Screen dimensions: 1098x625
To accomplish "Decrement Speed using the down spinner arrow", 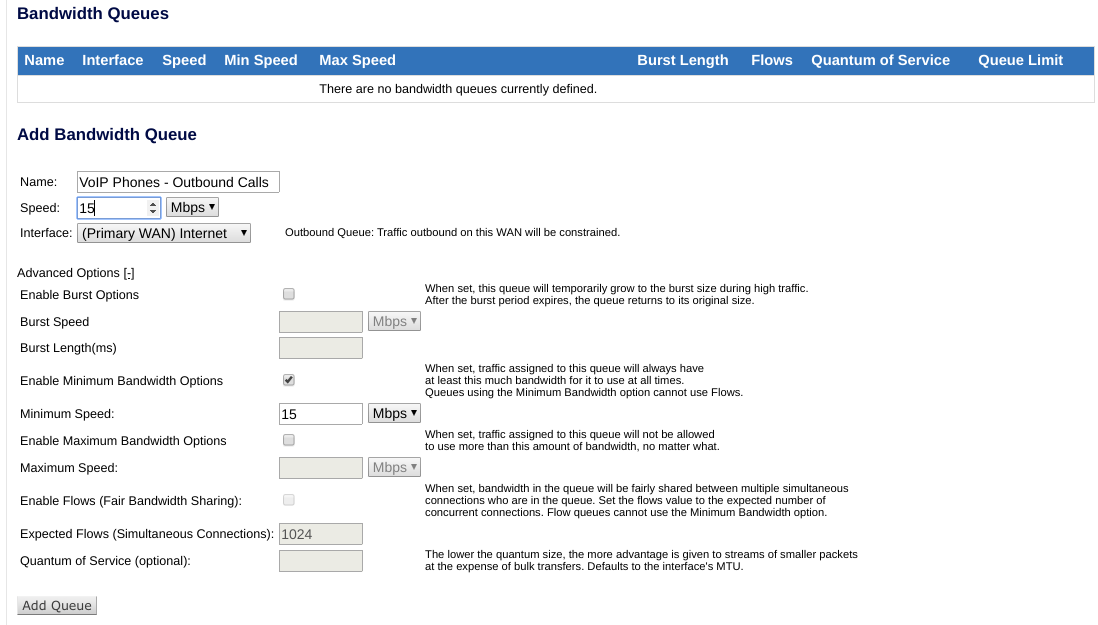I will coord(155,211).
